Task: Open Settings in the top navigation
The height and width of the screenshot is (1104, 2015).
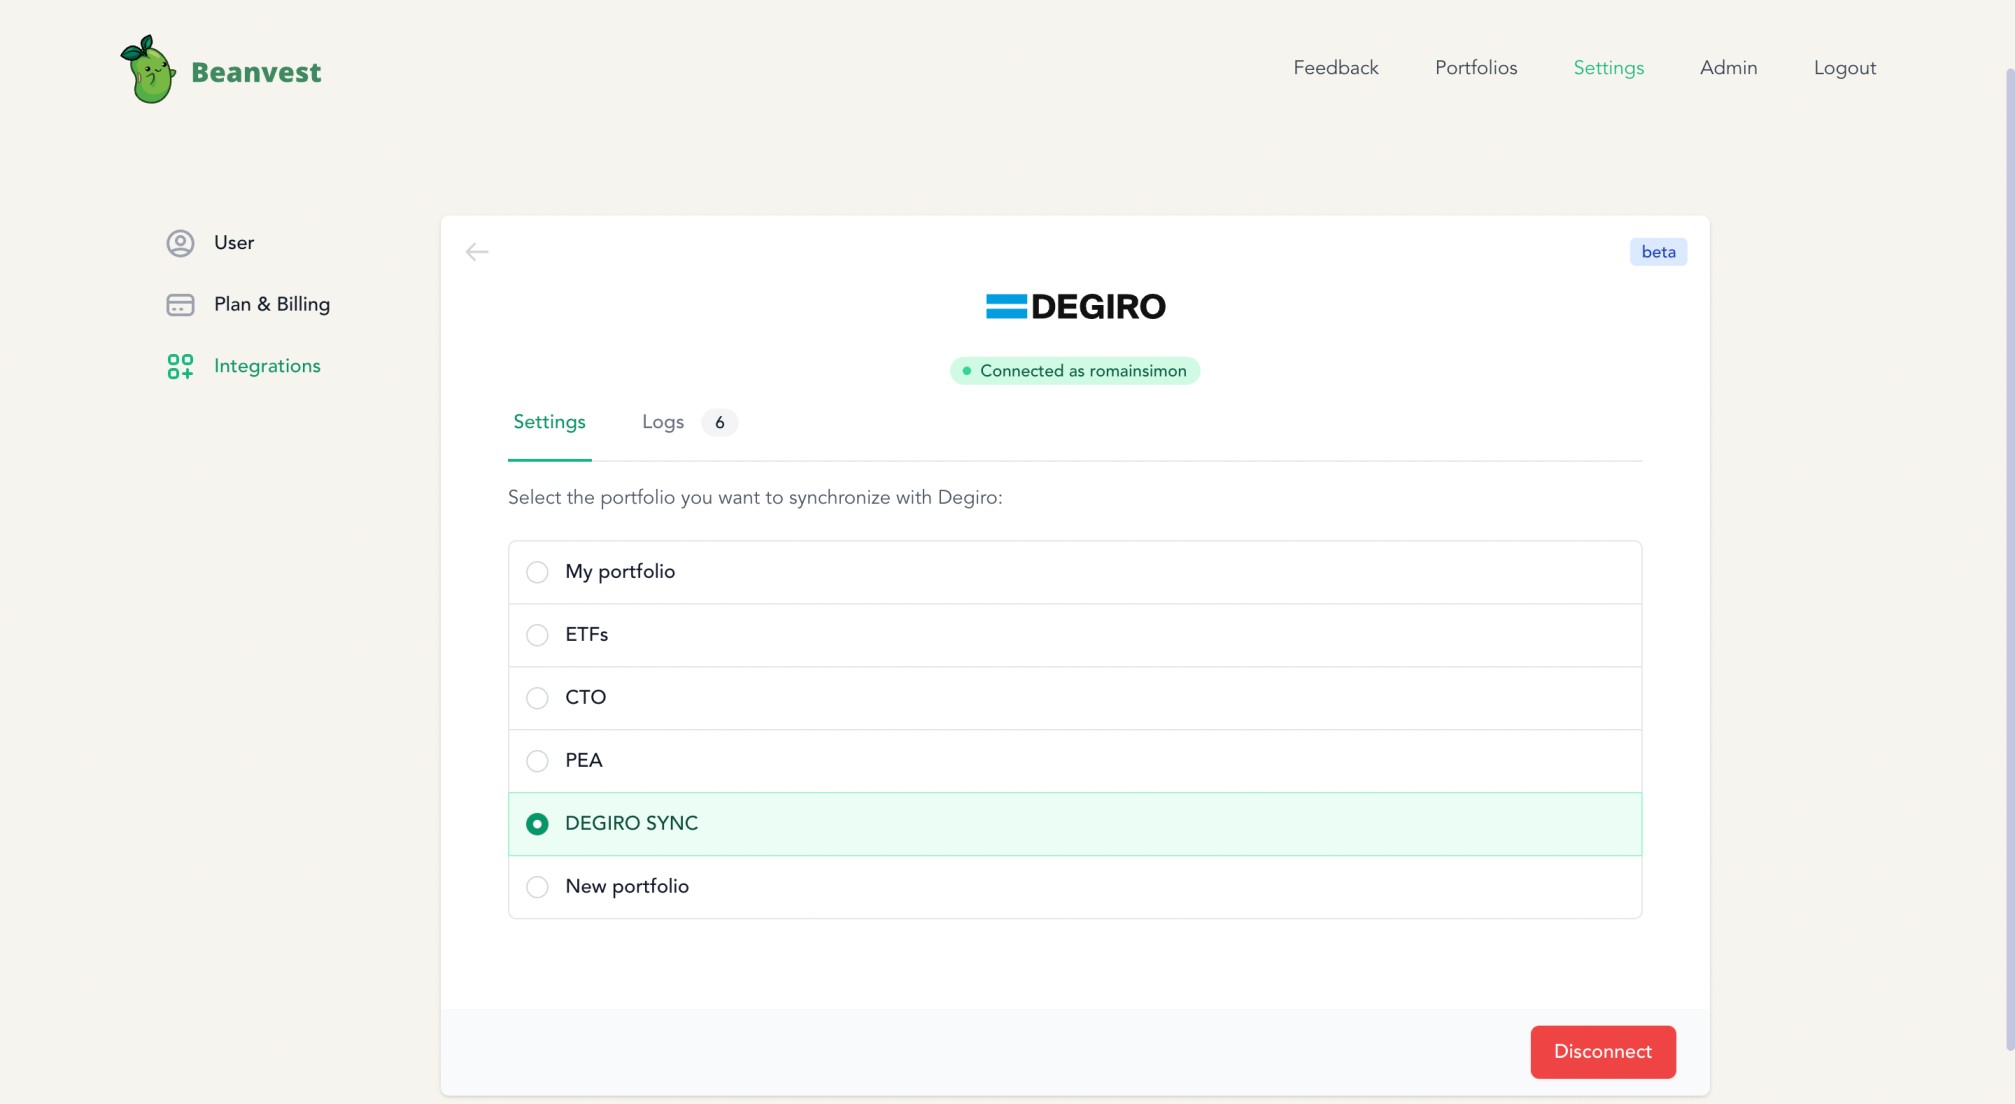Action: [x=1608, y=68]
